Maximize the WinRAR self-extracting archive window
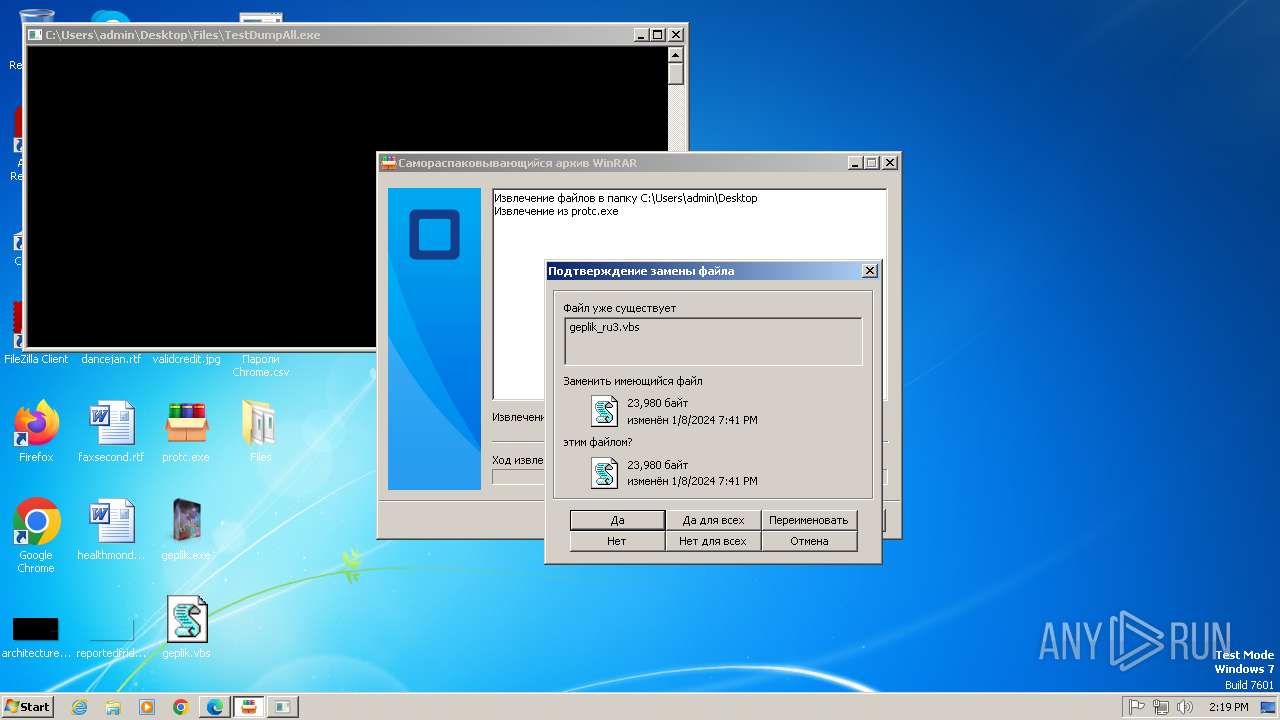This screenshot has width=1280, height=720. [872, 163]
